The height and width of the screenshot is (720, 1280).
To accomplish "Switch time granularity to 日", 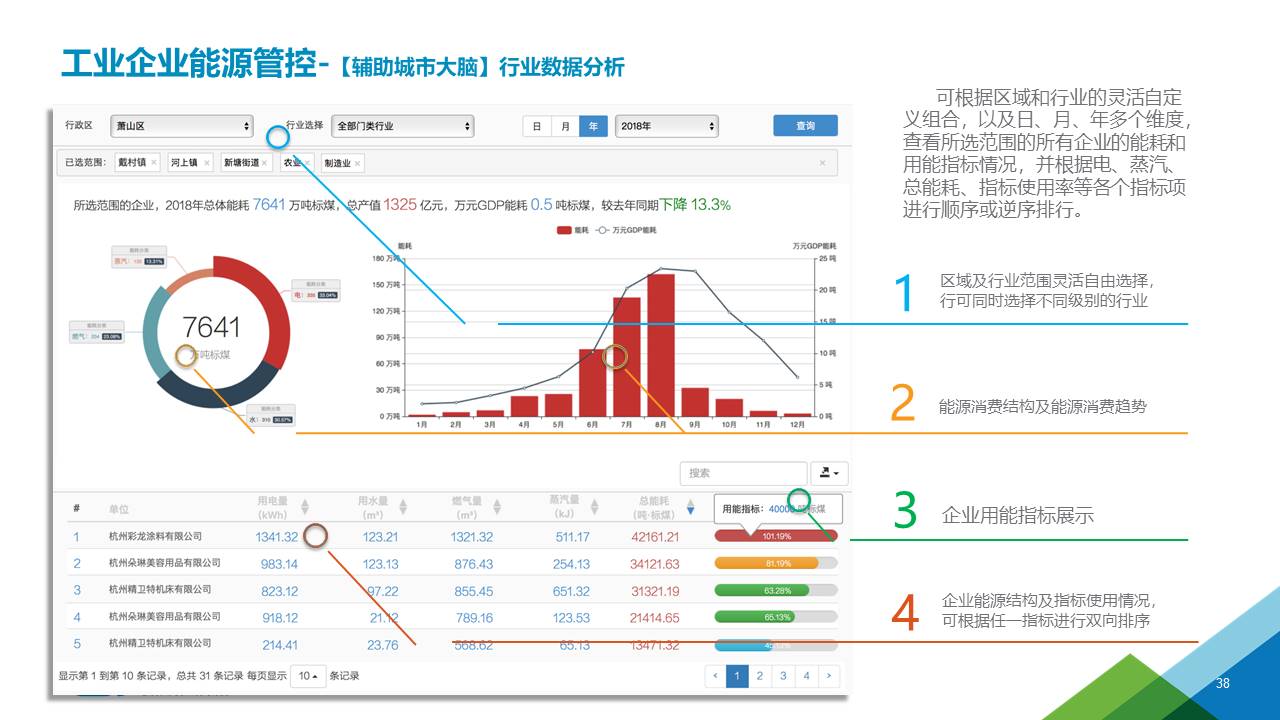I will click(537, 126).
